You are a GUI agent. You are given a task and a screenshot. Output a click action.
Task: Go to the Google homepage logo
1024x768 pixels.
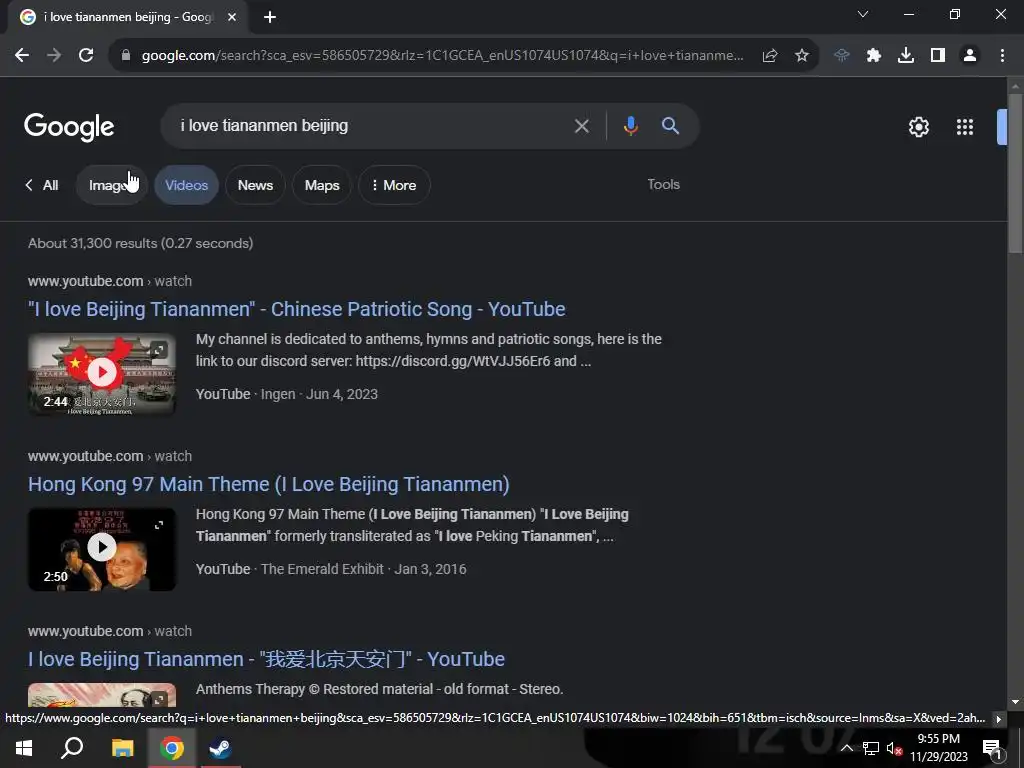click(x=69, y=127)
